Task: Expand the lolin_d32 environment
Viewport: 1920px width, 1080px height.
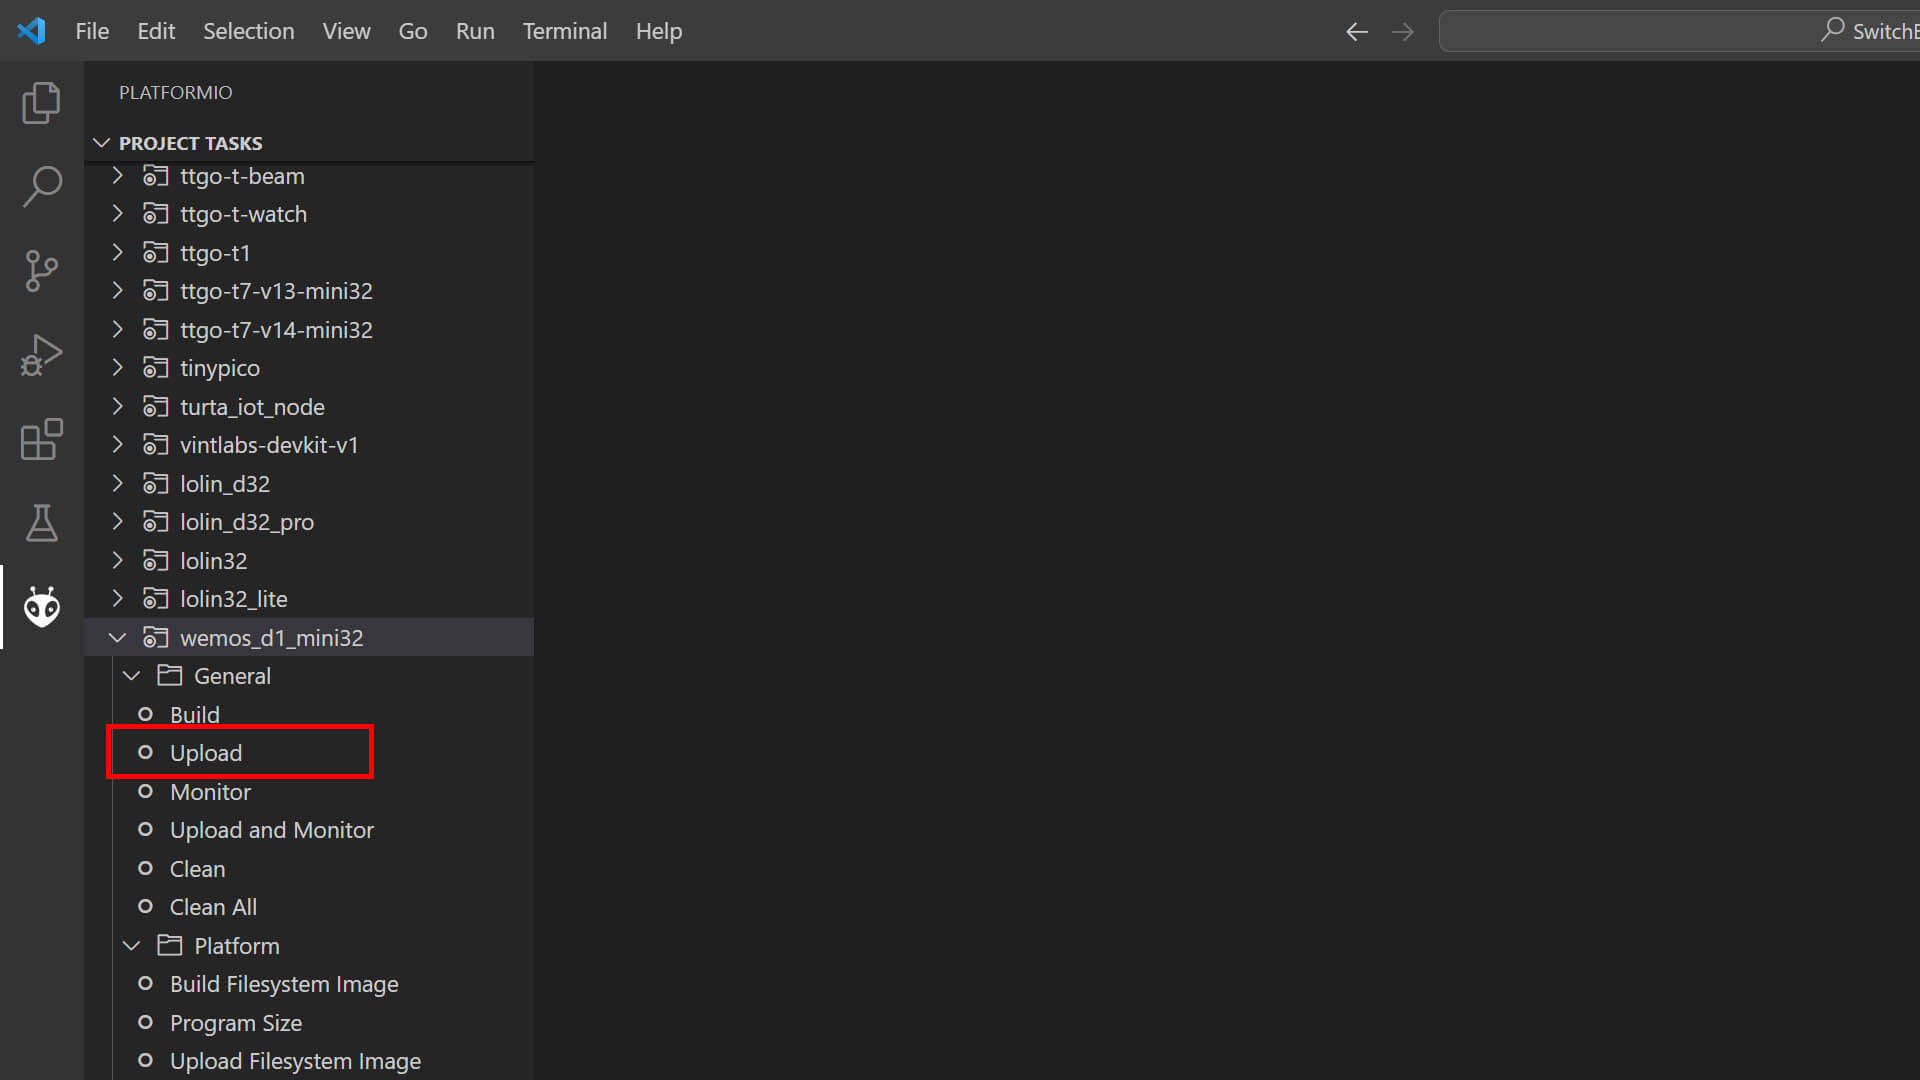Action: 117,483
